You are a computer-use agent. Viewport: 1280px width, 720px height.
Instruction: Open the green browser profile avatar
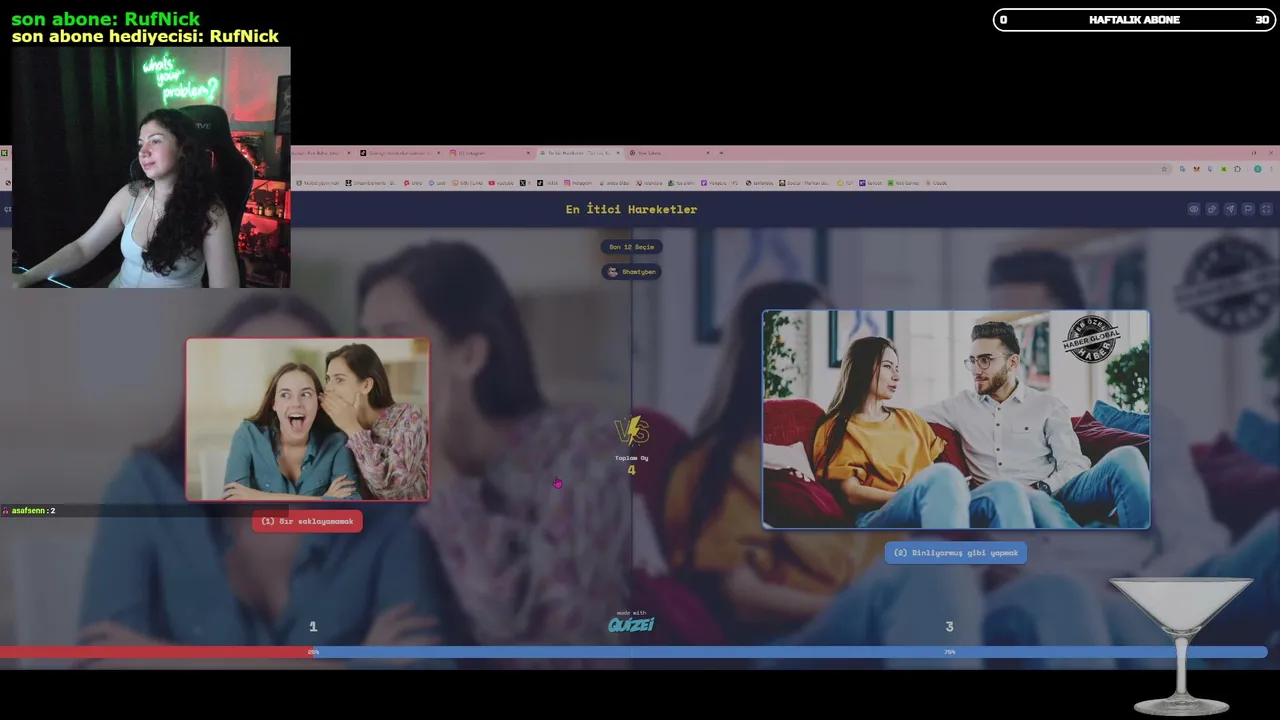click(x=1257, y=169)
